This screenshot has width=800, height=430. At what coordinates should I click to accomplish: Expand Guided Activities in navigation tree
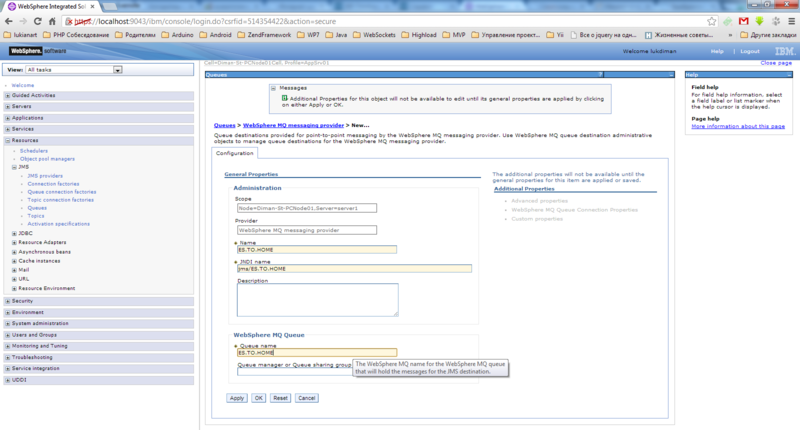(x=8, y=95)
